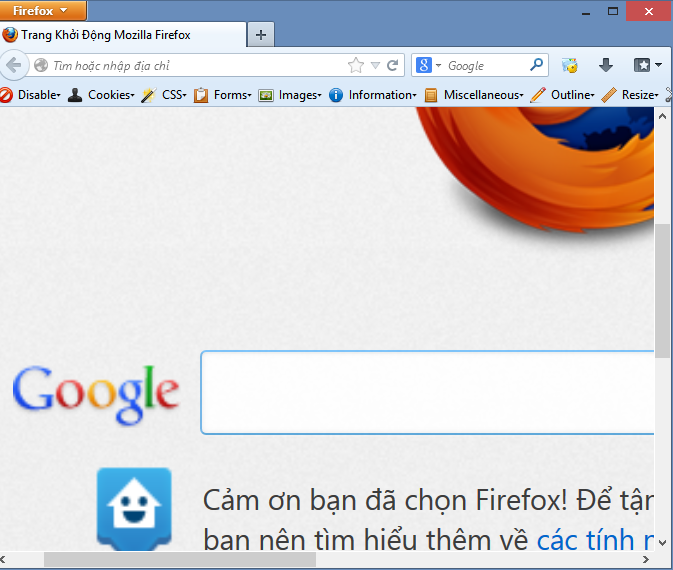Bookmark this page with the star icon
This screenshot has width=673, height=570.
tap(356, 65)
